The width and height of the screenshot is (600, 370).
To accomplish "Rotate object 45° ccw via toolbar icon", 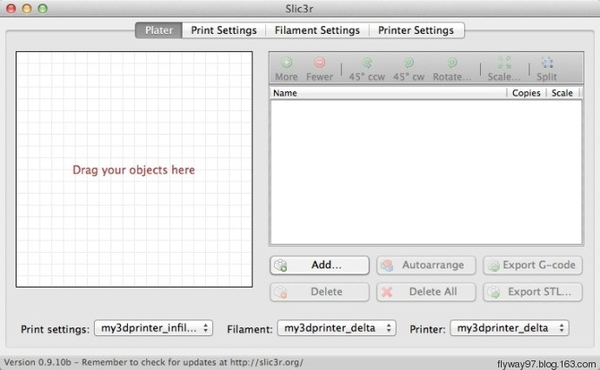I will (x=367, y=62).
